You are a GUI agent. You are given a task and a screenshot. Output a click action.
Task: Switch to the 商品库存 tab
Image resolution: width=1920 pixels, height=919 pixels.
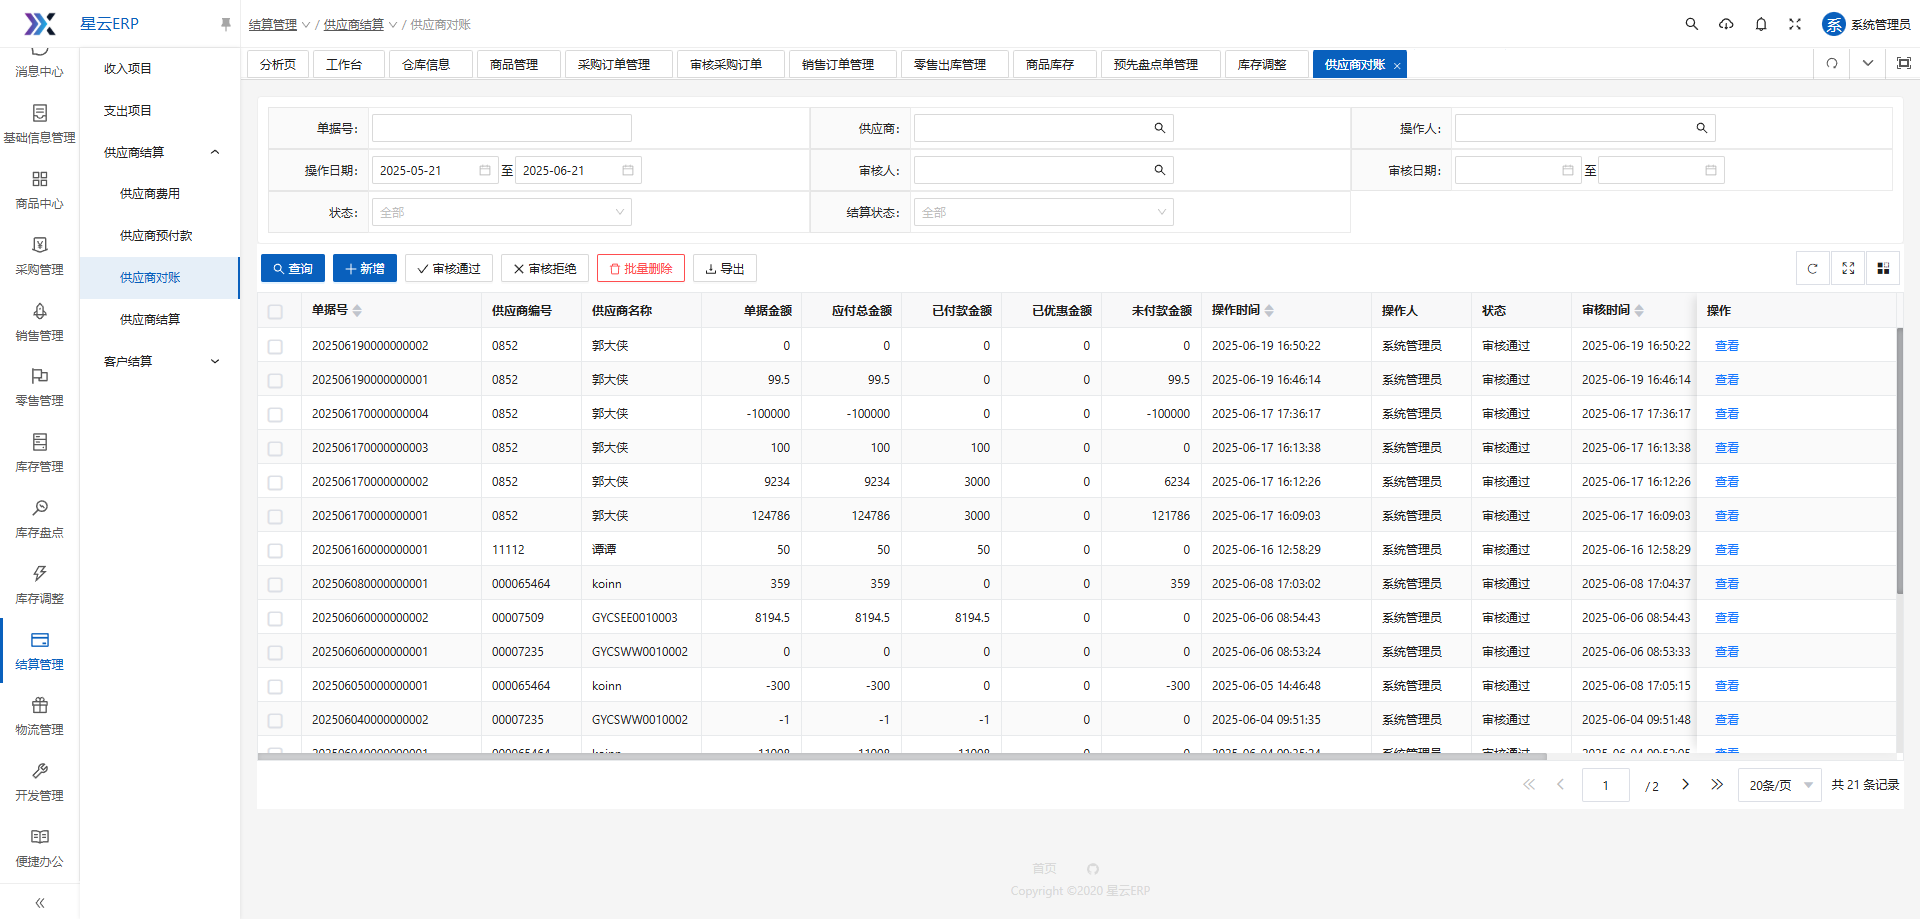(x=1049, y=64)
